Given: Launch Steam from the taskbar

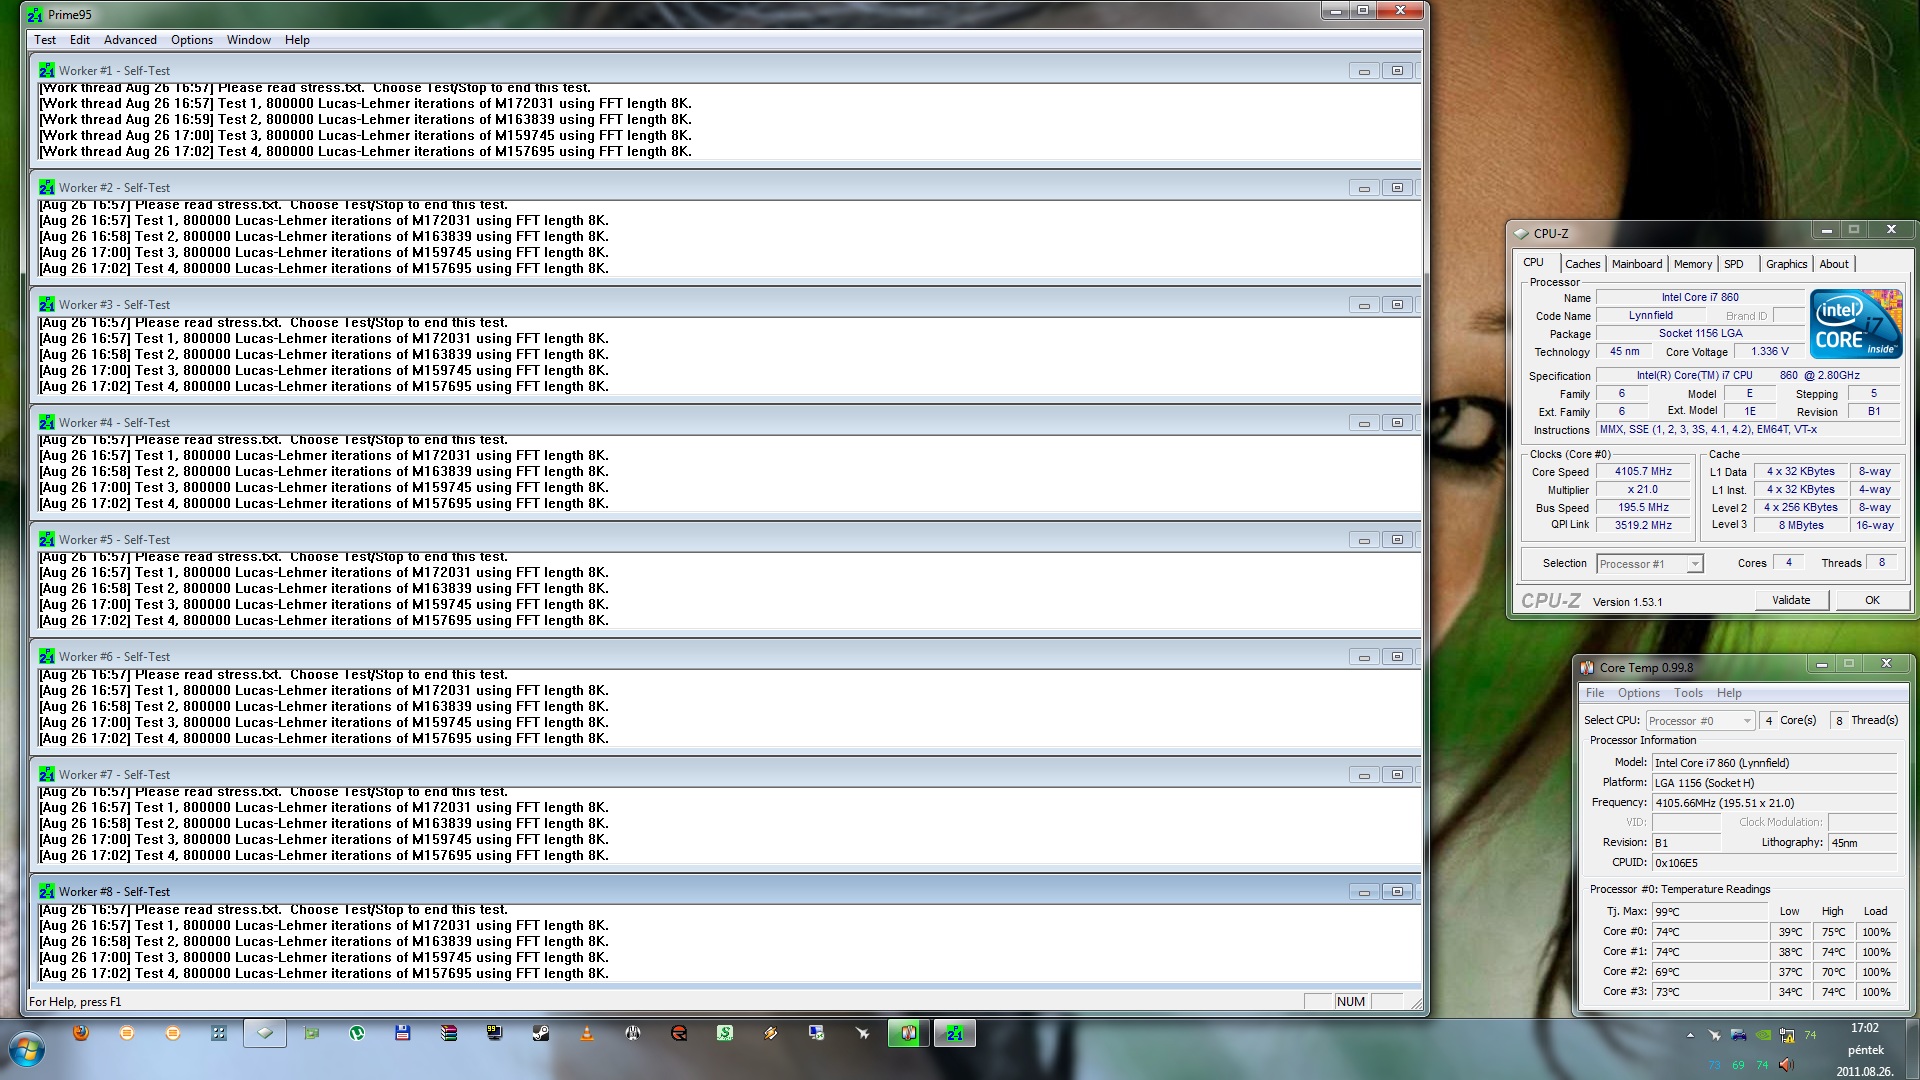Looking at the screenshot, I should pyautogui.click(x=541, y=1033).
